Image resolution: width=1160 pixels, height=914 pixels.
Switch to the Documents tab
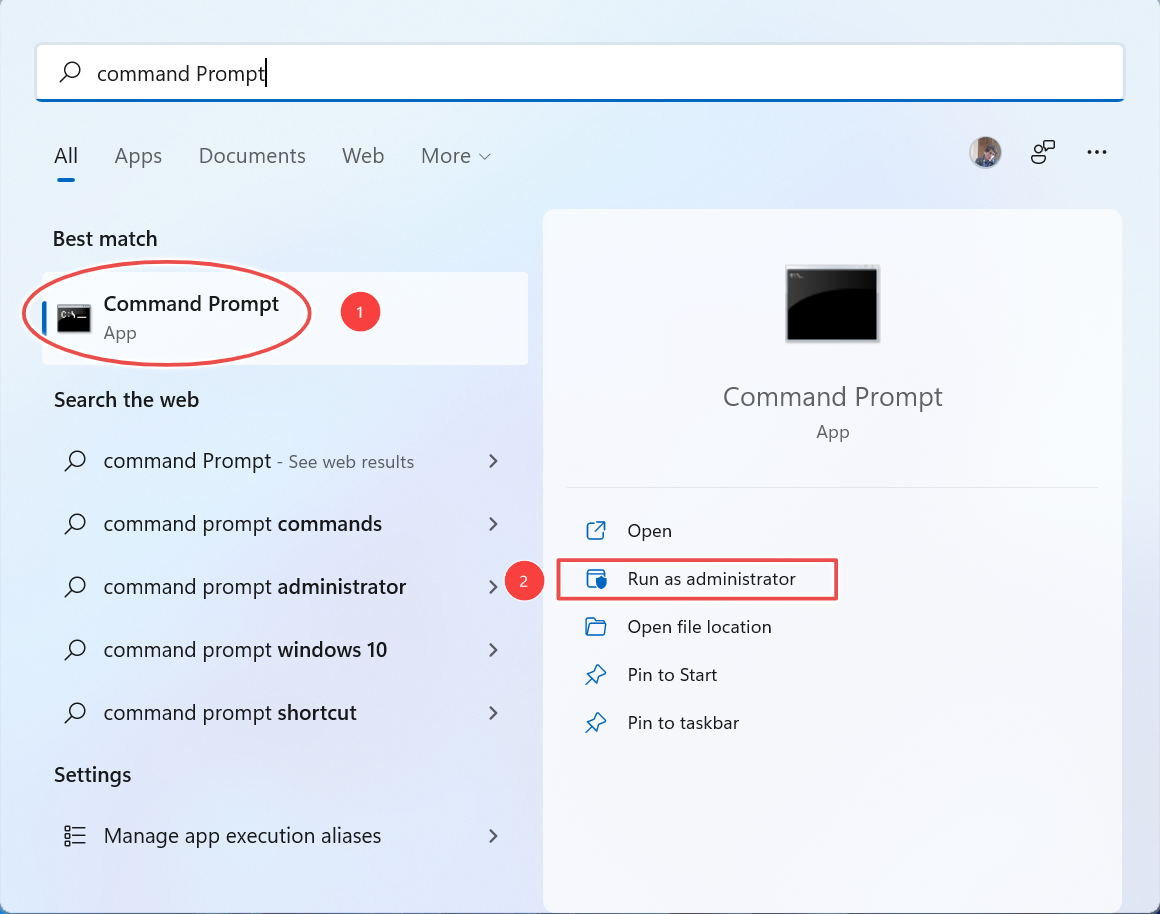[x=252, y=156]
